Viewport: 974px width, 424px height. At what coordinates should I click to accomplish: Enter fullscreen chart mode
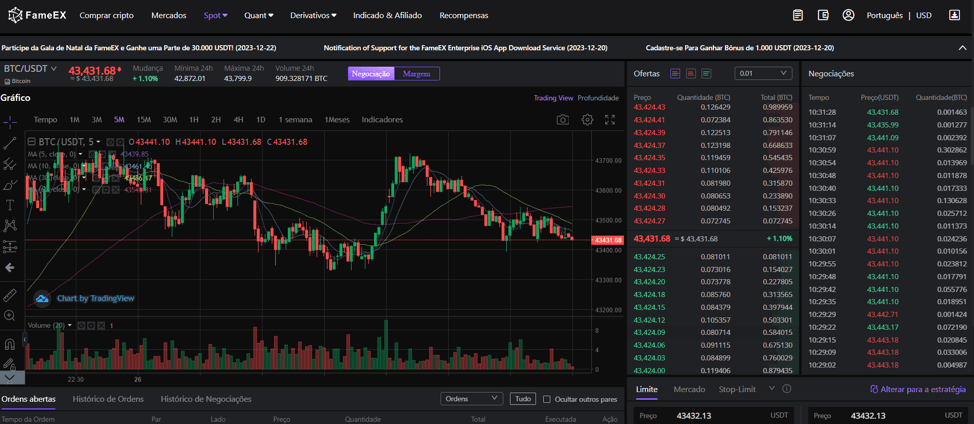(610, 120)
